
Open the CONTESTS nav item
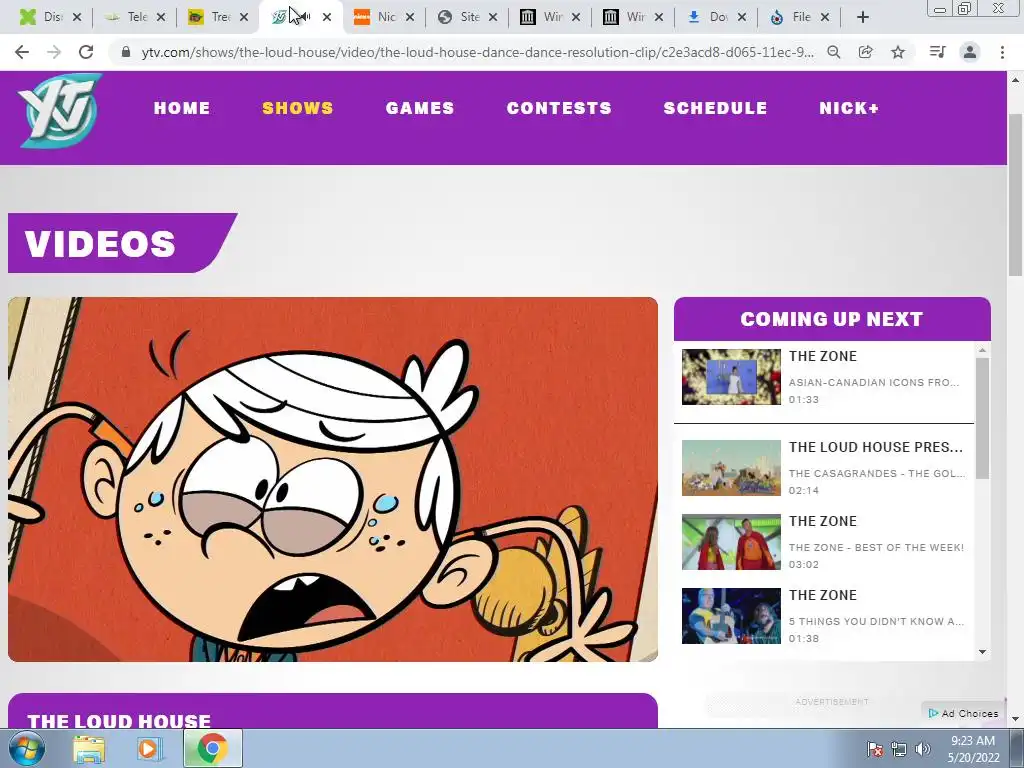click(x=559, y=108)
